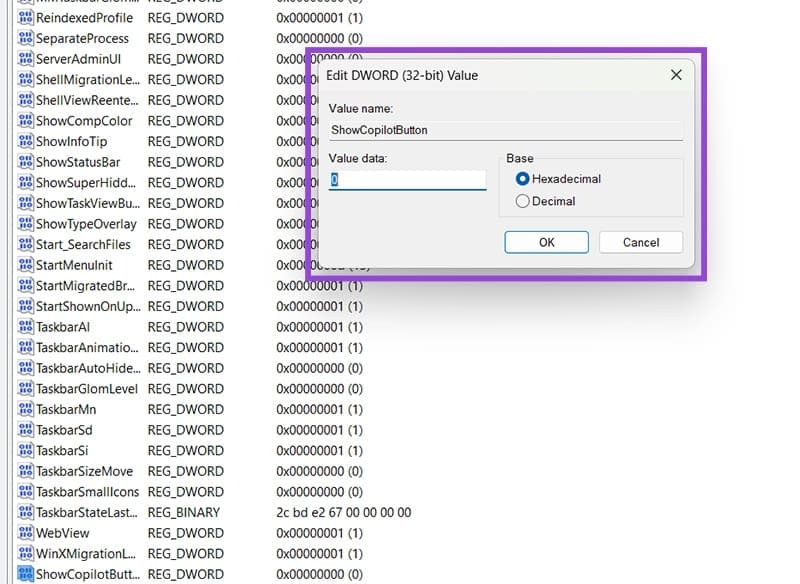Click the TaskbarStateLastRun binary value icon
The image size is (800, 584).
click(x=26, y=512)
